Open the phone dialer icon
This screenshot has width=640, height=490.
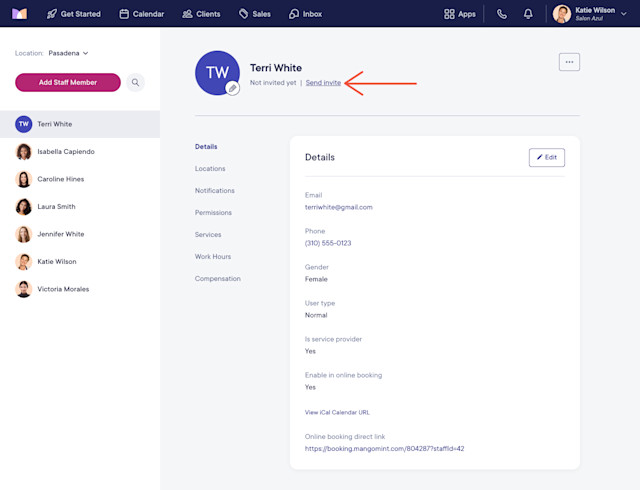pyautogui.click(x=502, y=14)
